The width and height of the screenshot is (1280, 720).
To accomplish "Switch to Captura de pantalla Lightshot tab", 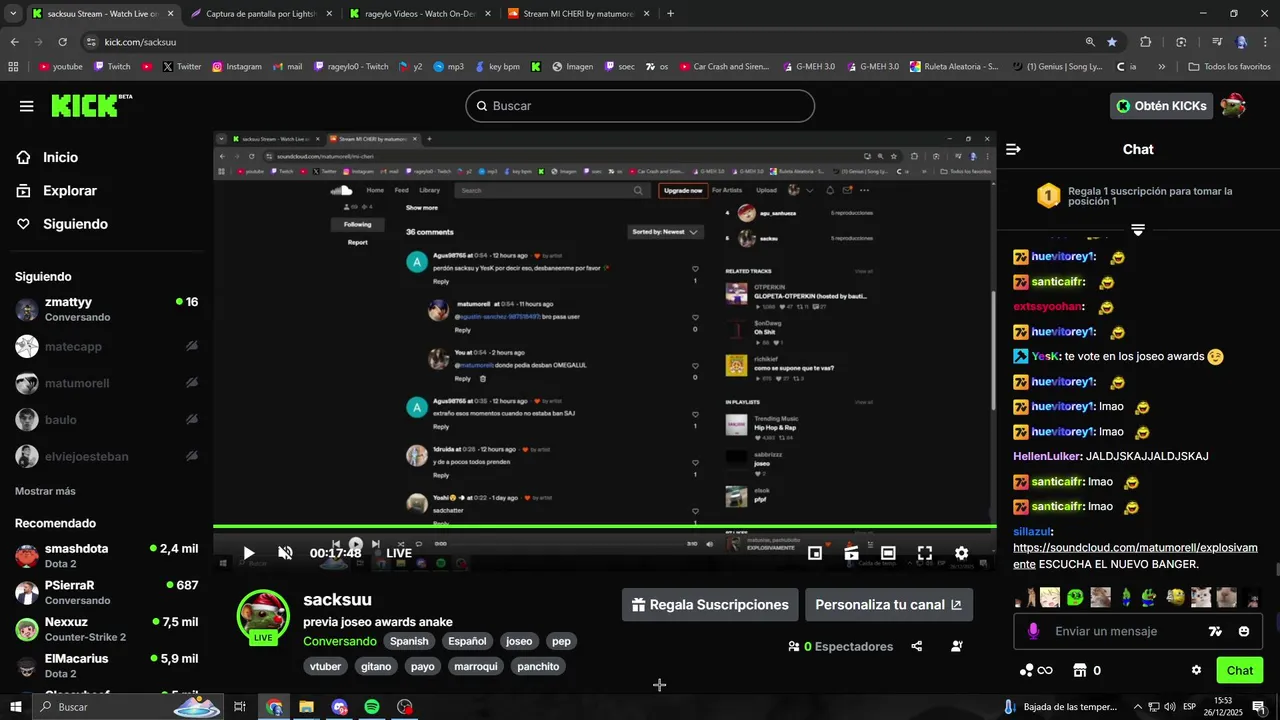I will tap(262, 14).
